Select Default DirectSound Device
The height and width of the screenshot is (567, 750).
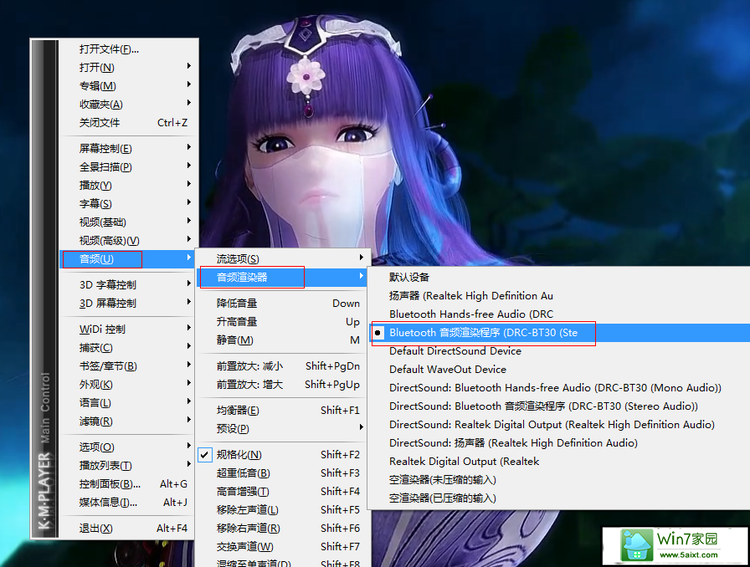(560, 351)
